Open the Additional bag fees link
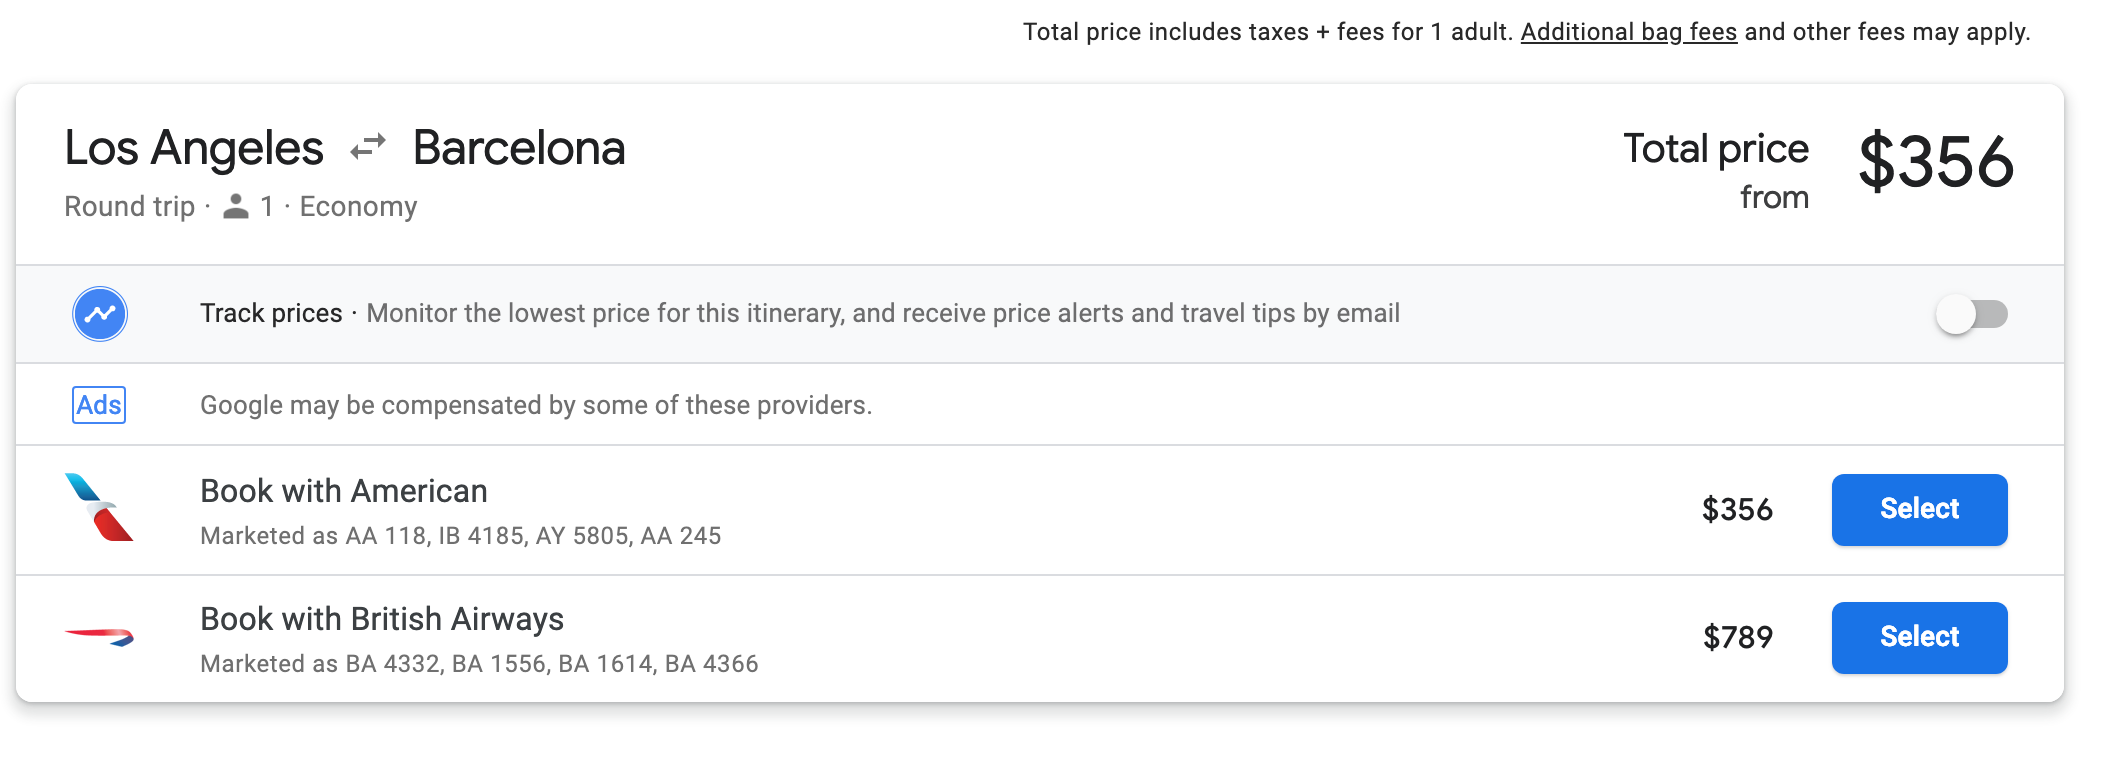 pos(1628,32)
